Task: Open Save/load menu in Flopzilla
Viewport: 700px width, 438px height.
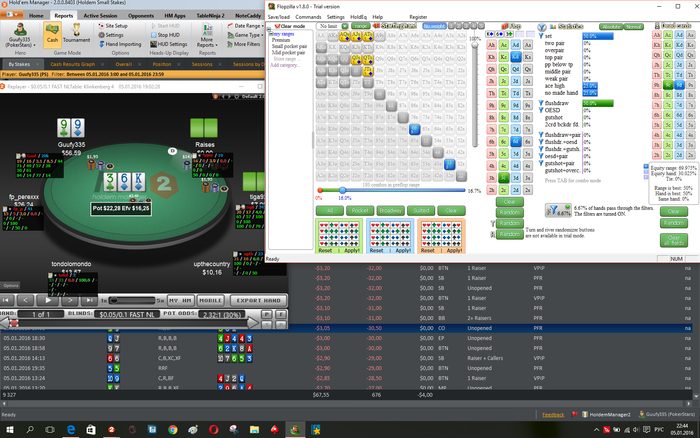Action: (279, 17)
